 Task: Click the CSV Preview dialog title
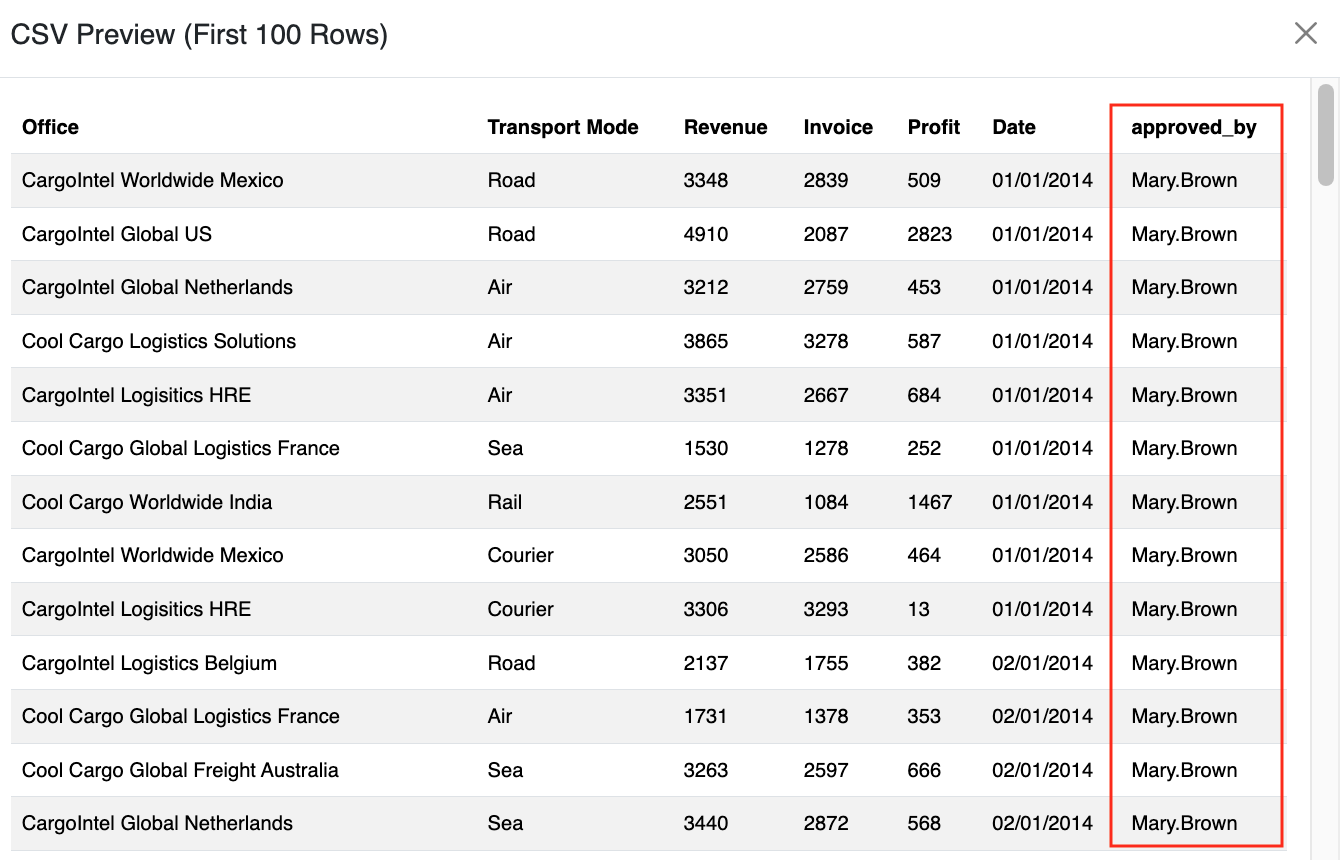pyautogui.click(x=199, y=35)
